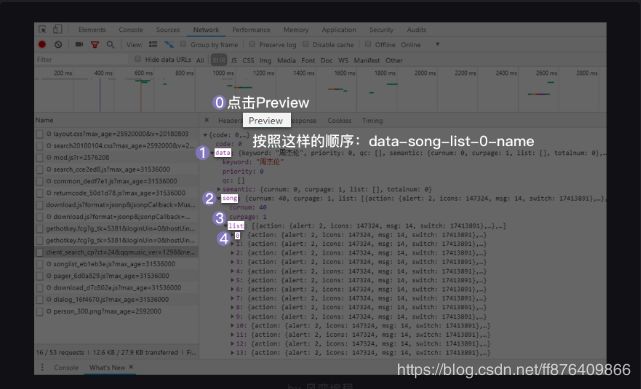Open the Online throttling dropdown arrow

(x=437, y=44)
